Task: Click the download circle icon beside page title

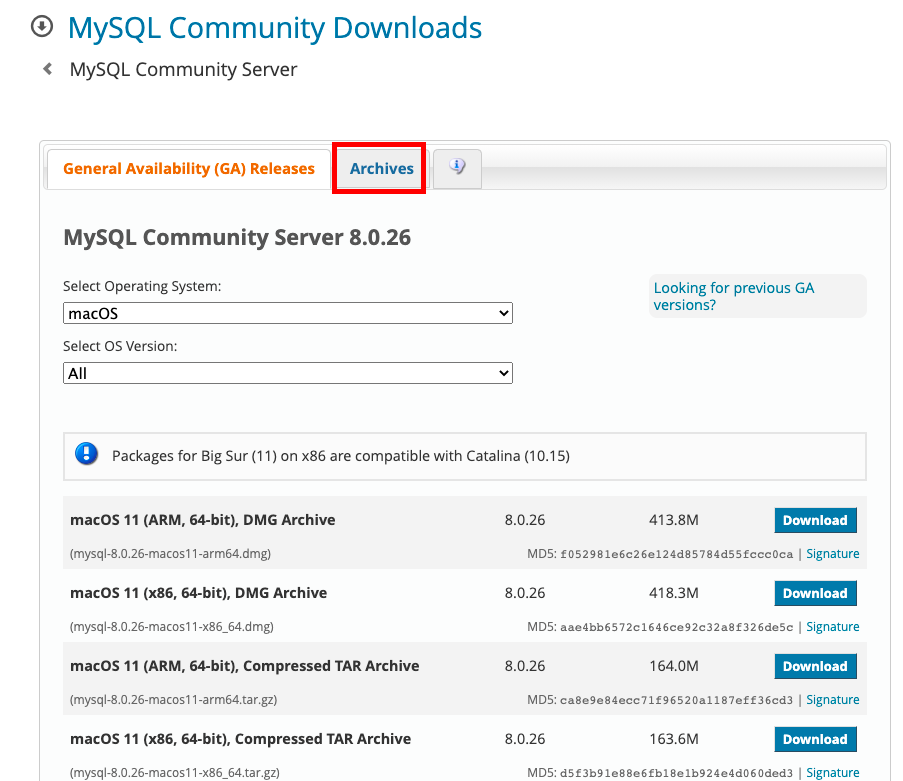Action: pos(42,26)
